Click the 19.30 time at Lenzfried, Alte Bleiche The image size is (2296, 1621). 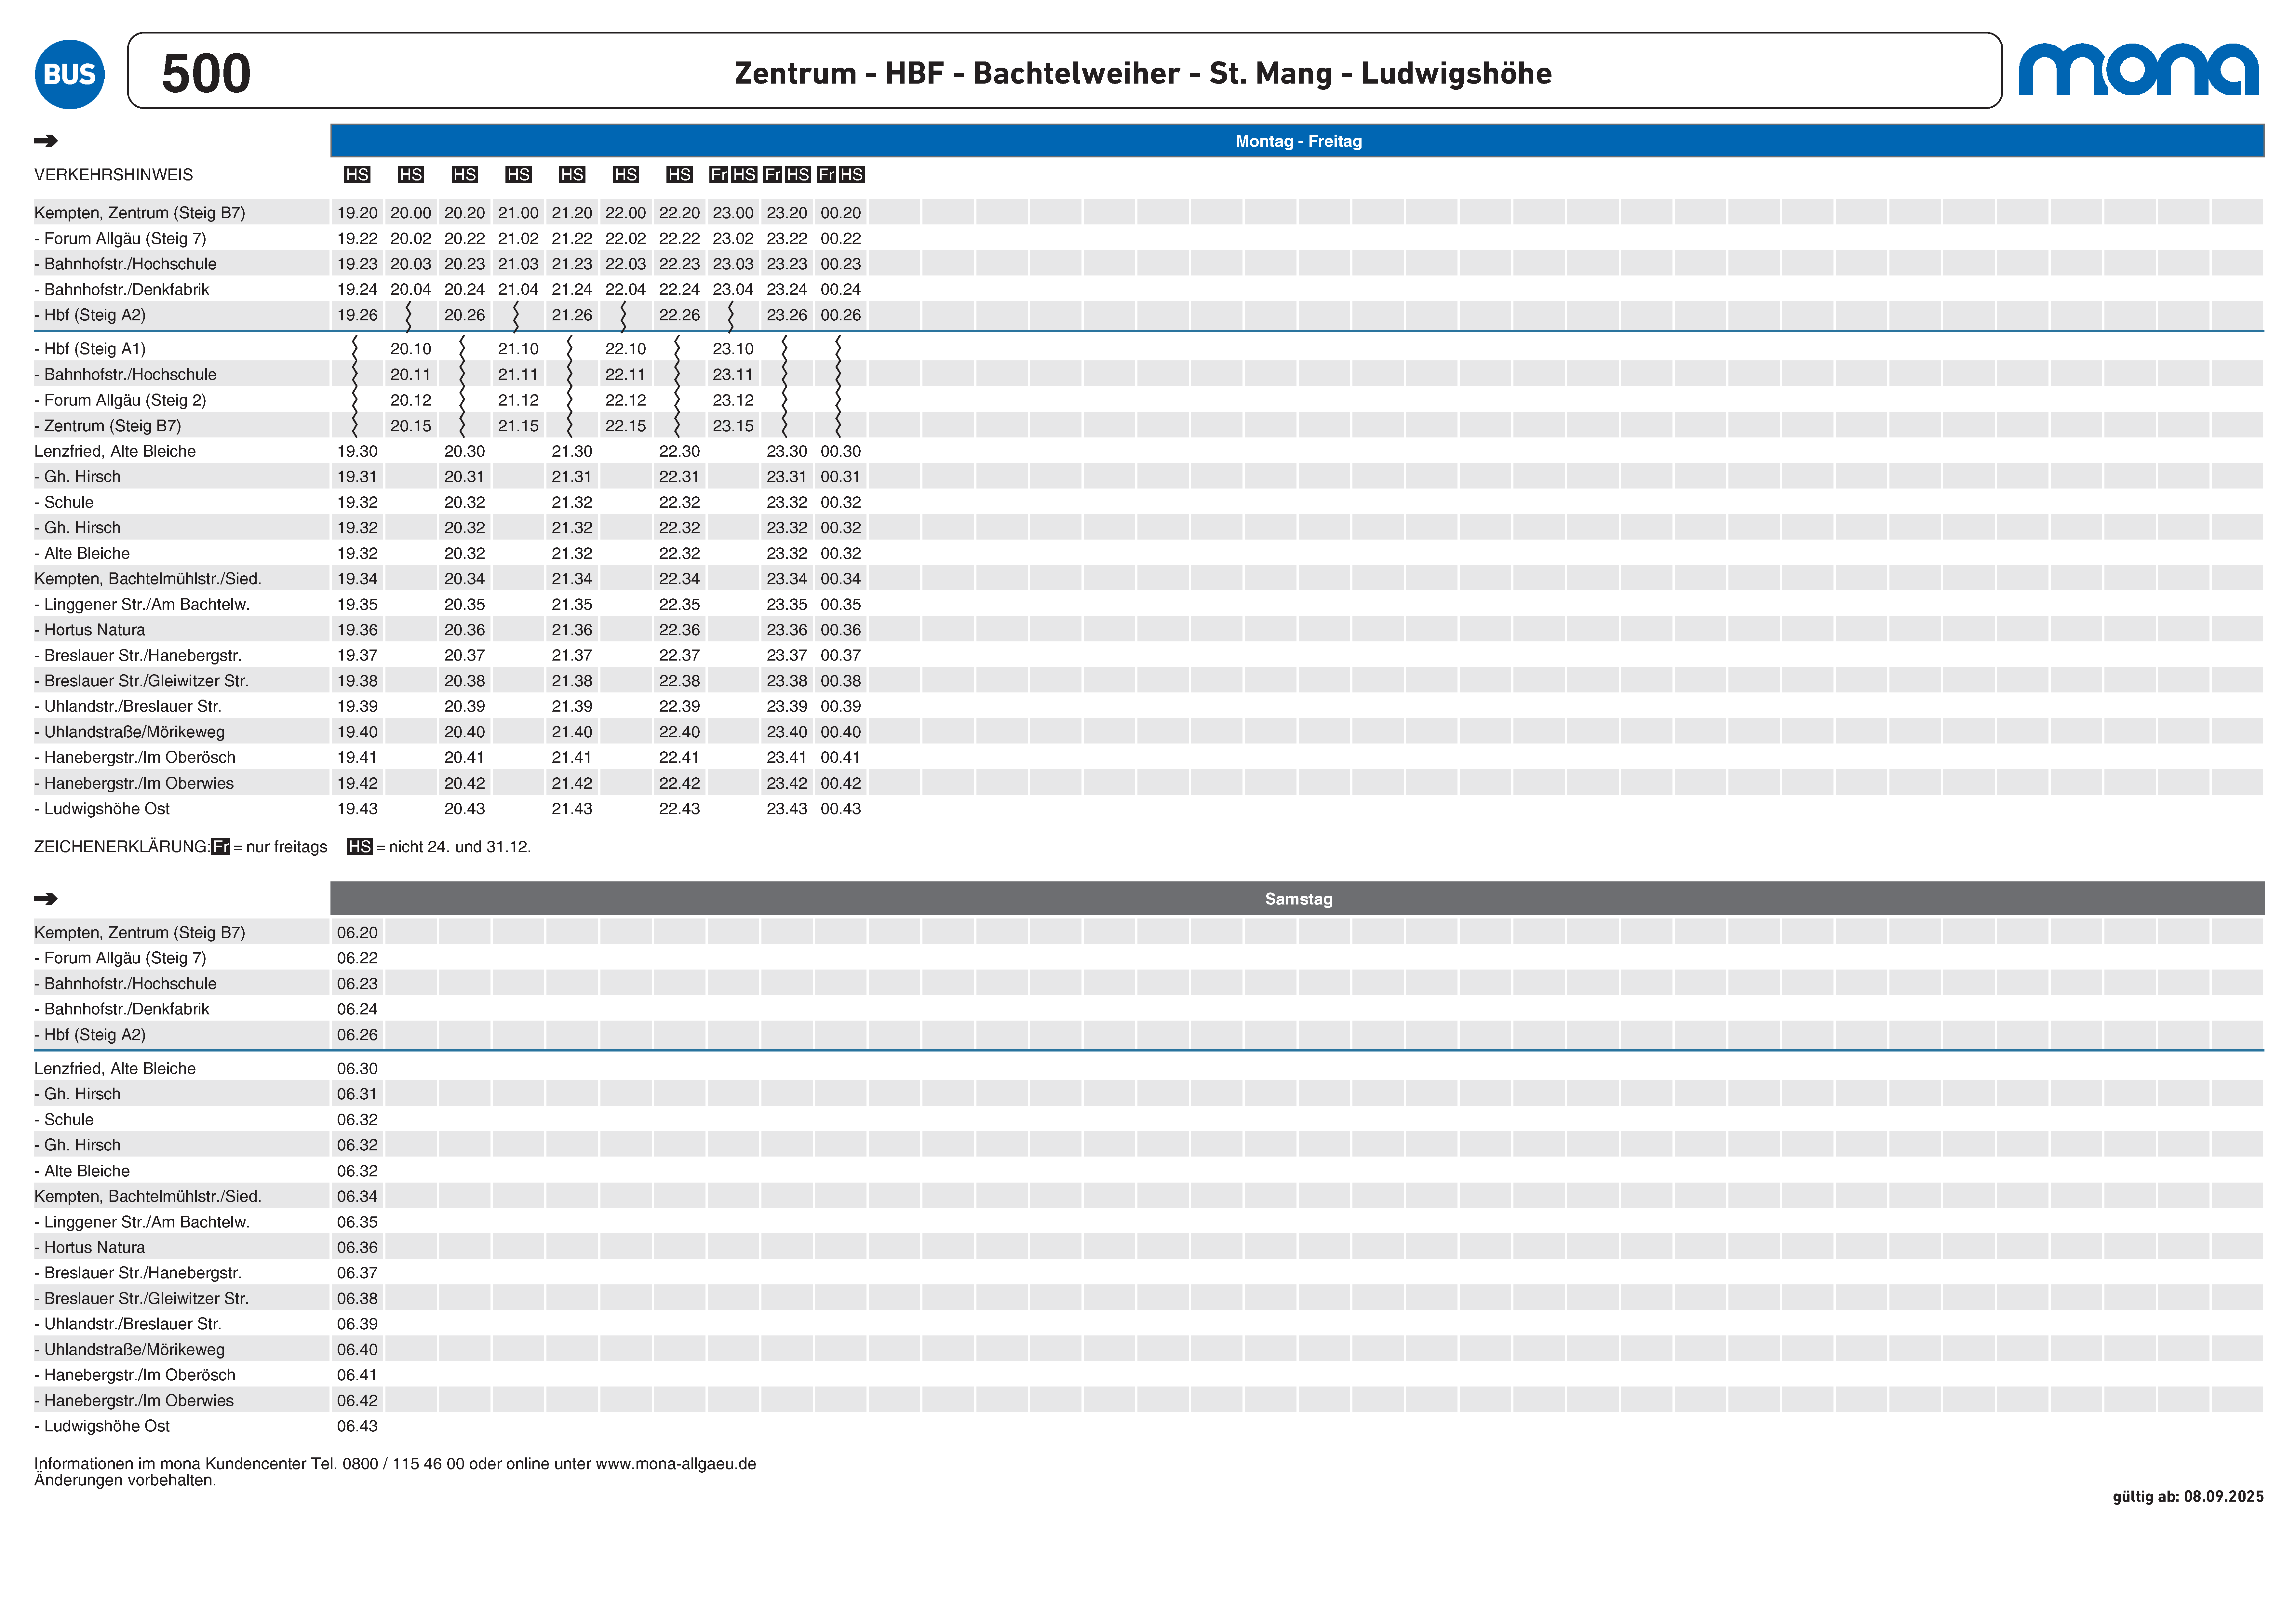pos(357,451)
